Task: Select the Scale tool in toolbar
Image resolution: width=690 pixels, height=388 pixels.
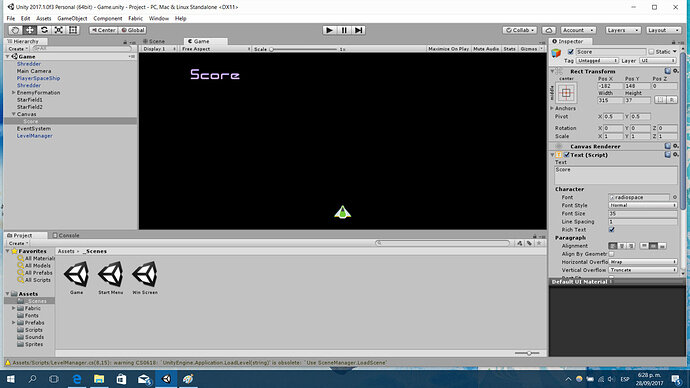Action: [59, 30]
